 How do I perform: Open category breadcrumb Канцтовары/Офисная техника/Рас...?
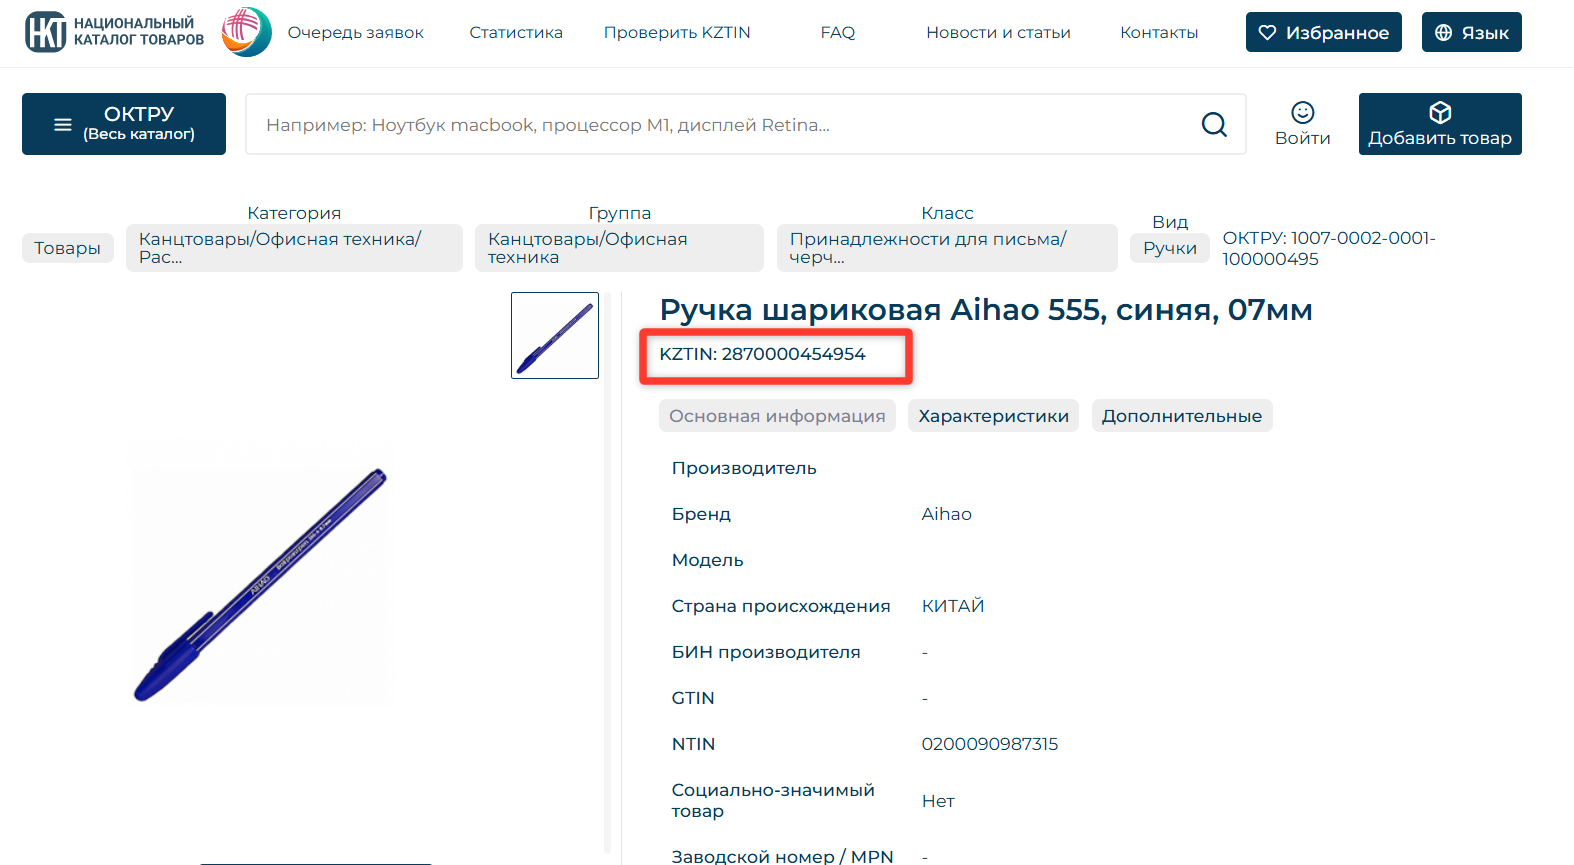pyautogui.click(x=294, y=248)
